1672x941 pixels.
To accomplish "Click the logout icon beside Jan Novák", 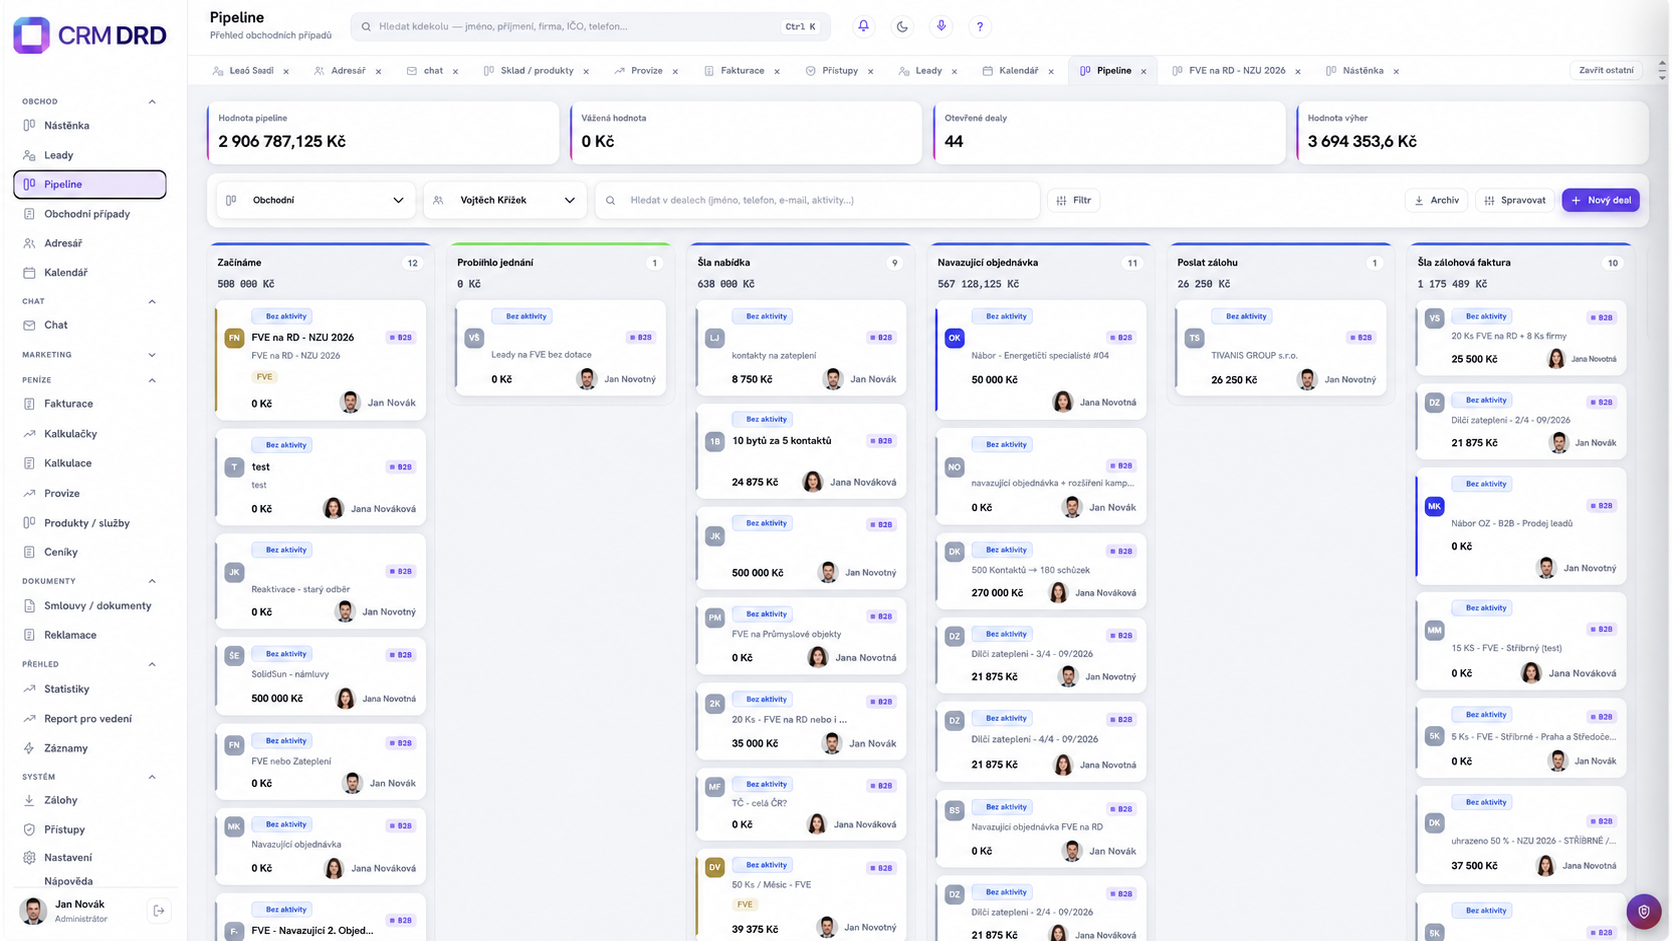I will pos(159,910).
